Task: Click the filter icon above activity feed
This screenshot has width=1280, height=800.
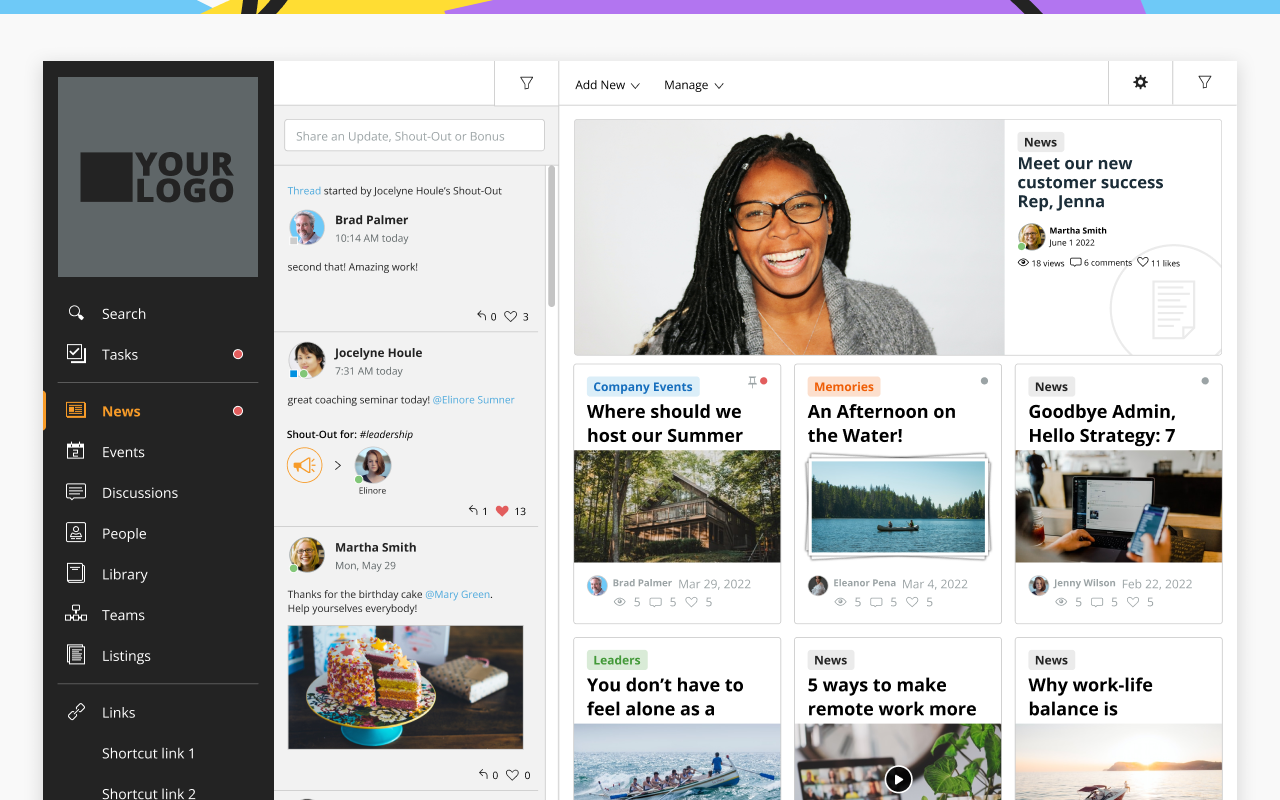Action: point(526,83)
